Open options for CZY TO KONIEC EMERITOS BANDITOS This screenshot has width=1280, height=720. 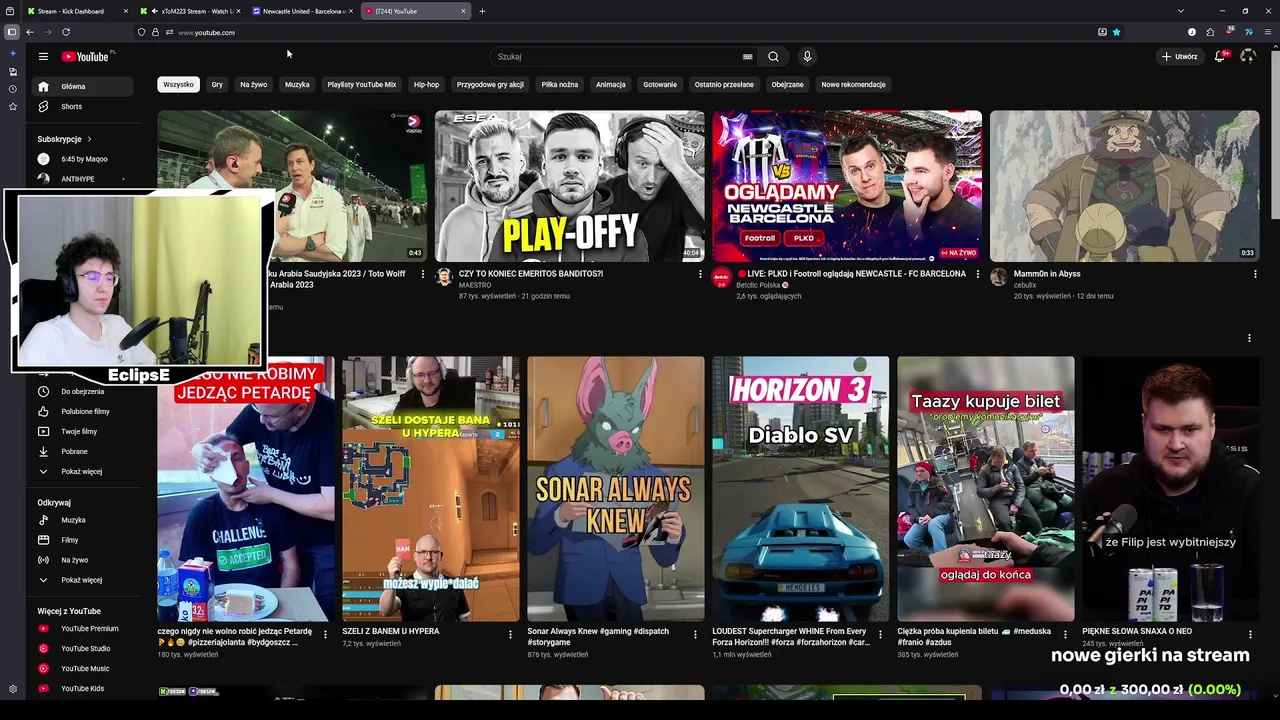(x=700, y=274)
